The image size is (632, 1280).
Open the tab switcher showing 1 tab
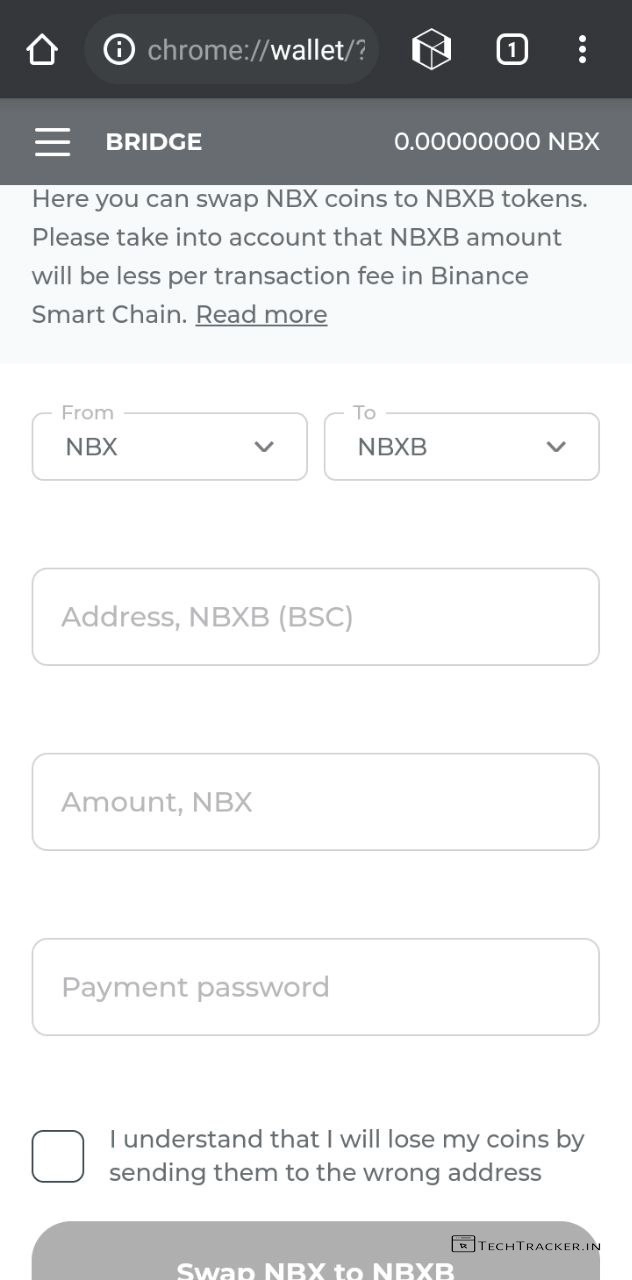pyautogui.click(x=511, y=49)
